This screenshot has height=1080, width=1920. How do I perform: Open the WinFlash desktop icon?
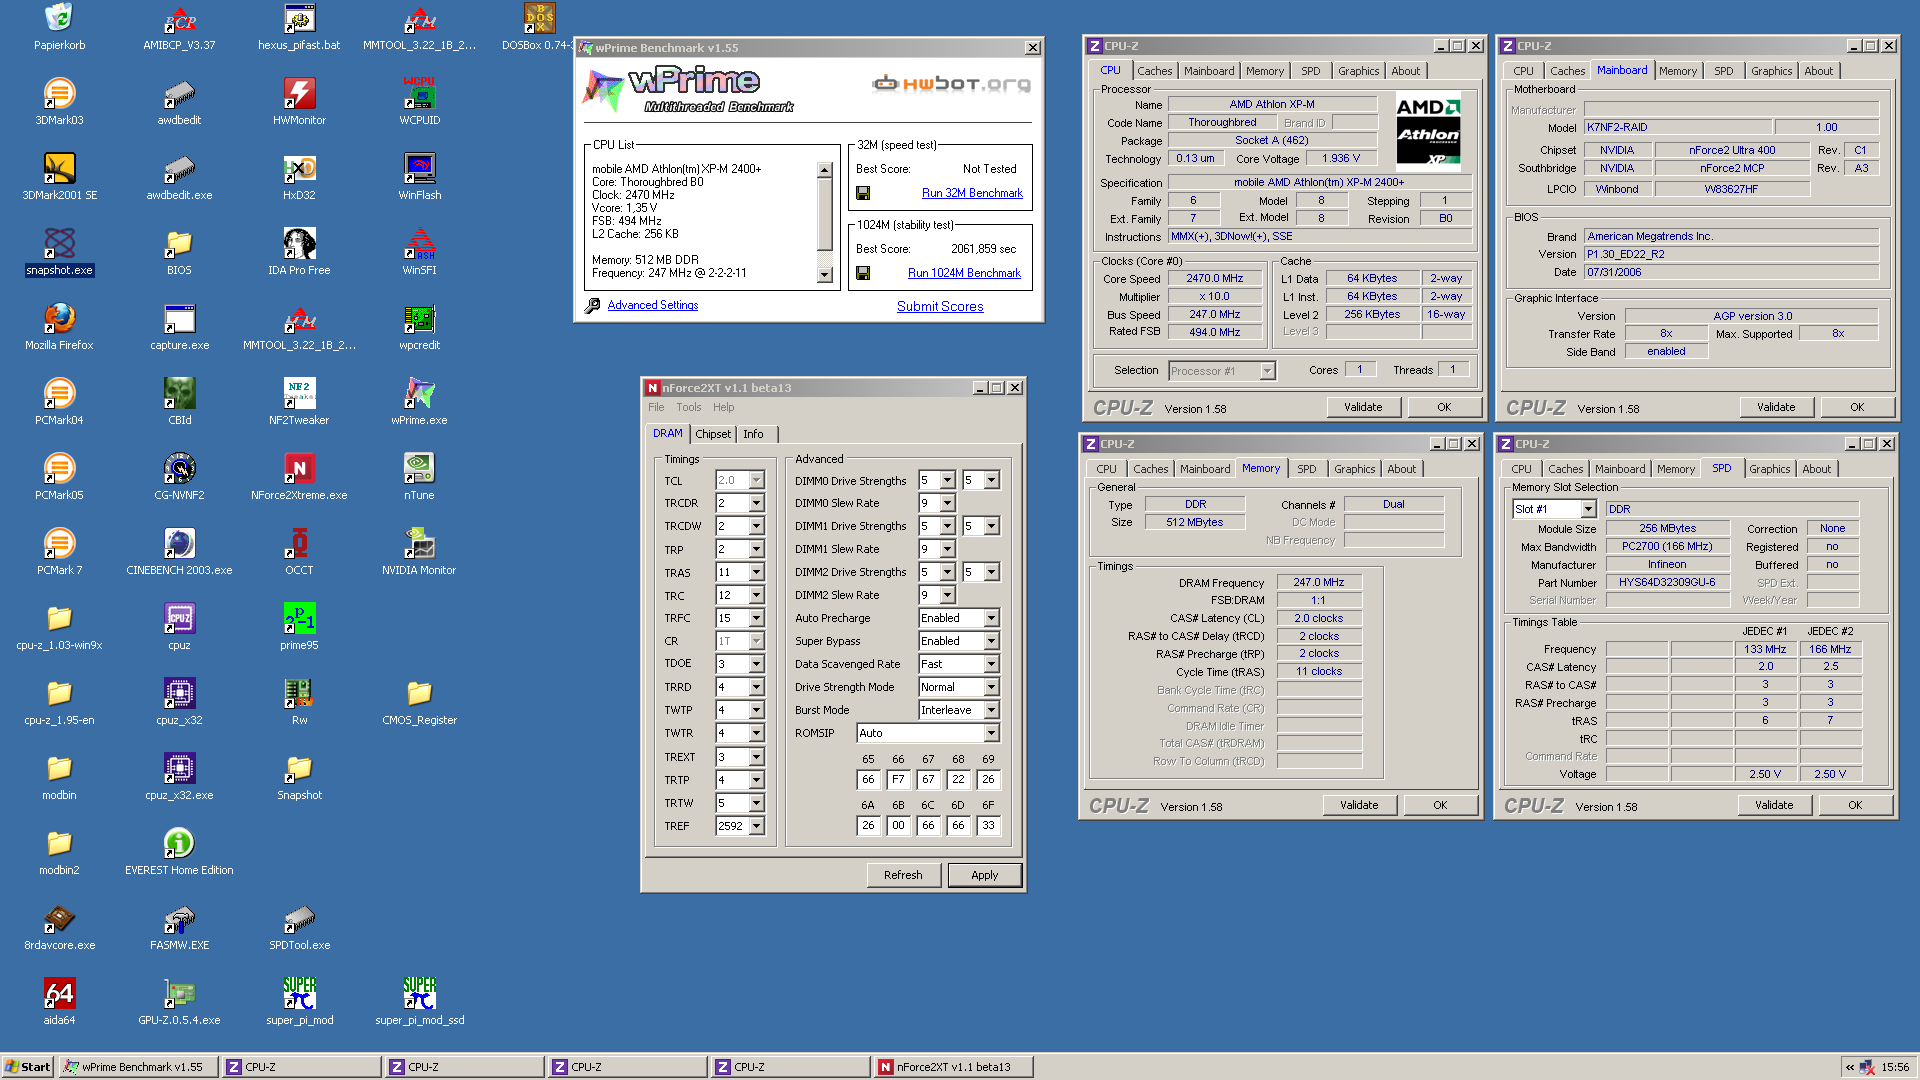[419, 176]
